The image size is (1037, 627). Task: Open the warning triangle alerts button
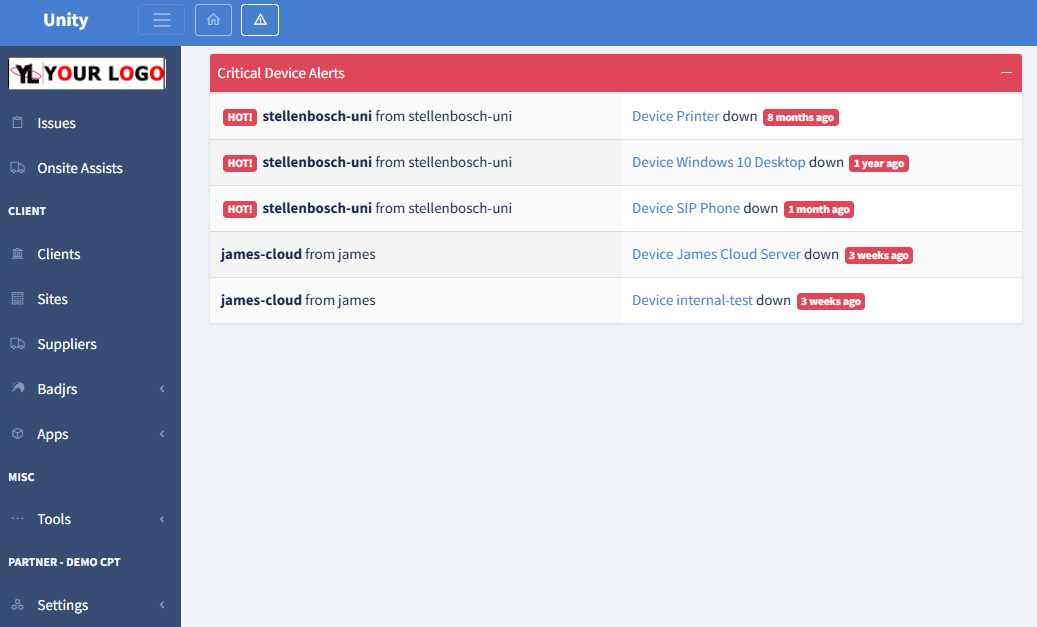coord(260,20)
